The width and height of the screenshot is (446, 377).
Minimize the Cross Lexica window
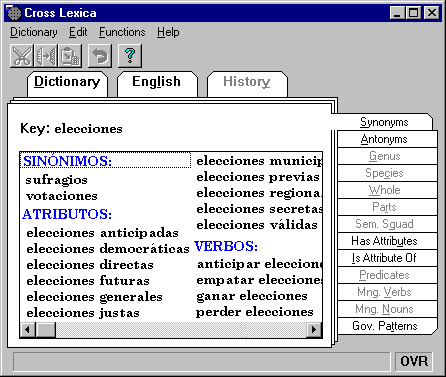[x=397, y=13]
